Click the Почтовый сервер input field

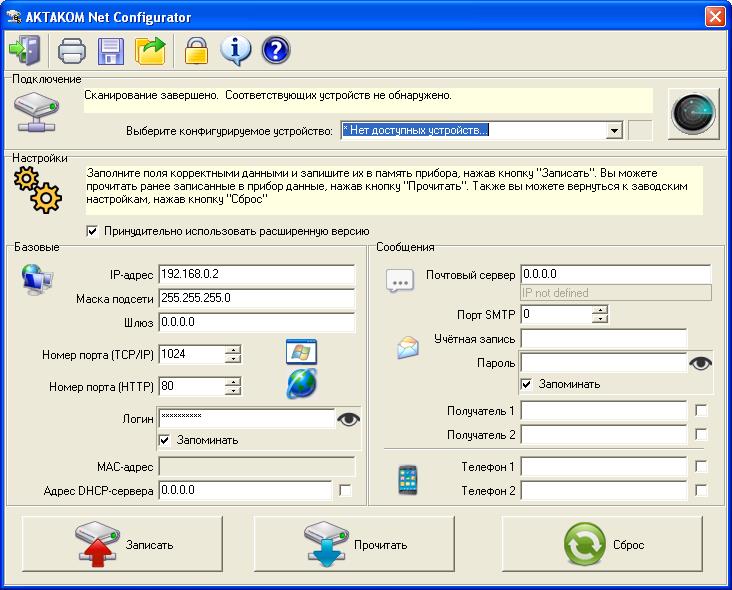(616, 274)
